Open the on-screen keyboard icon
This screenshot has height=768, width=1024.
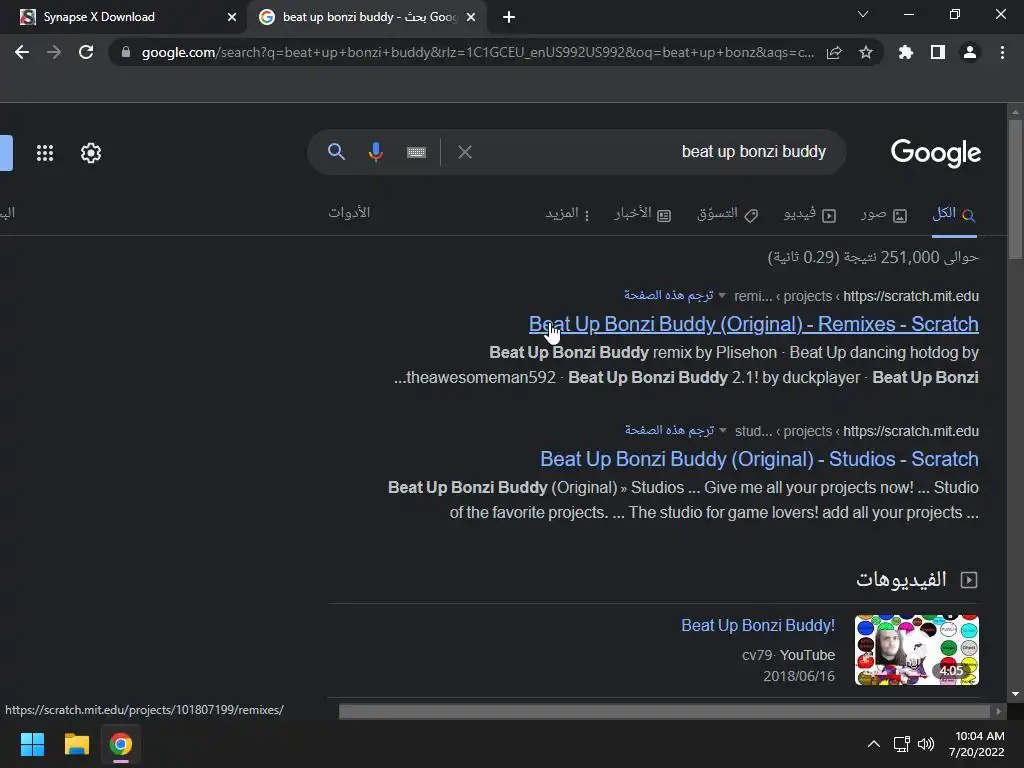coord(416,152)
